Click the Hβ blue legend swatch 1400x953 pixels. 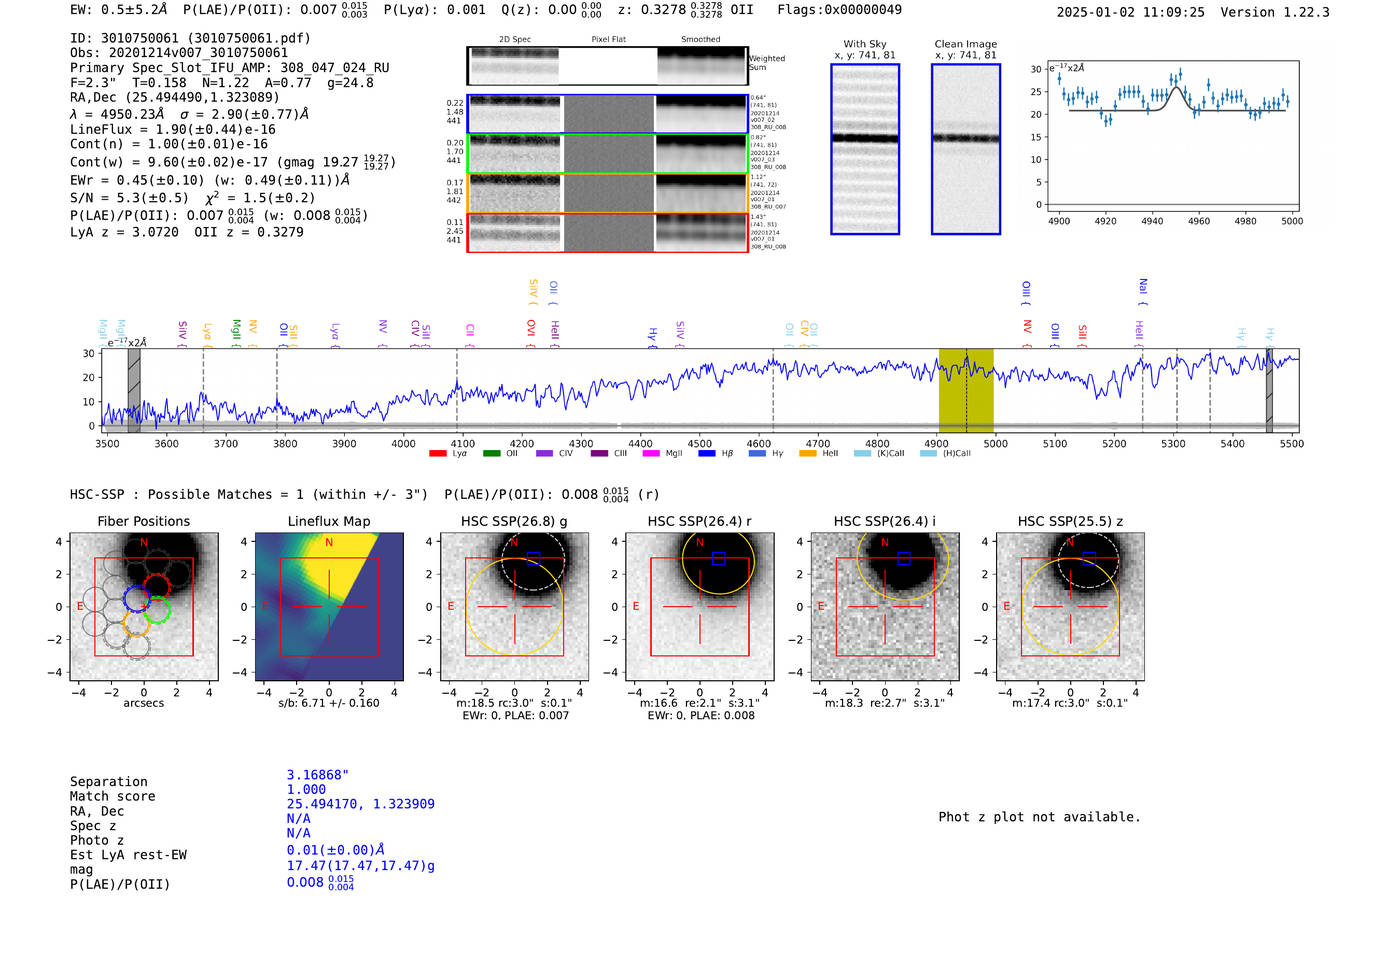(707, 453)
